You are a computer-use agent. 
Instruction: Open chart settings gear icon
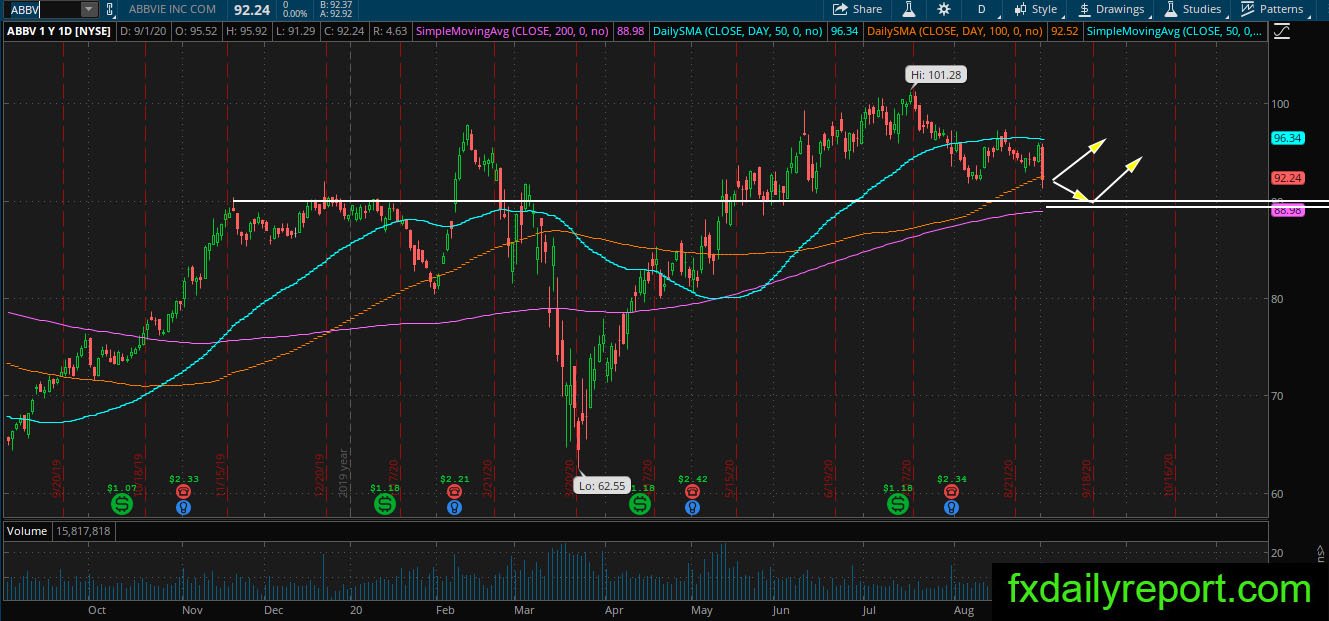click(x=944, y=9)
